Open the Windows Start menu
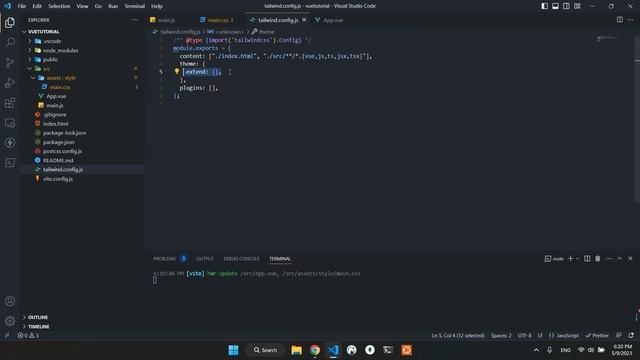Viewport: 640px width, 360px height. [233, 350]
